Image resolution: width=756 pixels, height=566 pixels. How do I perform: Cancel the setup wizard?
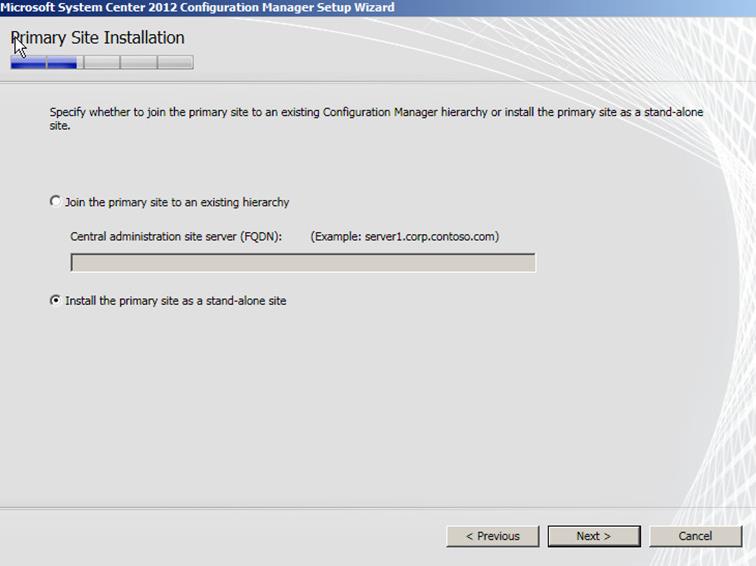[x=695, y=536]
